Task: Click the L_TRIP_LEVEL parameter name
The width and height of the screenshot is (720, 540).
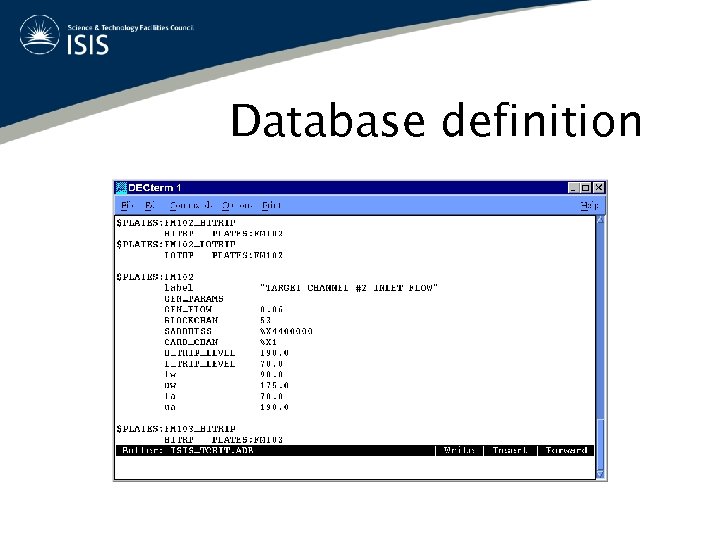Action: 200,364
